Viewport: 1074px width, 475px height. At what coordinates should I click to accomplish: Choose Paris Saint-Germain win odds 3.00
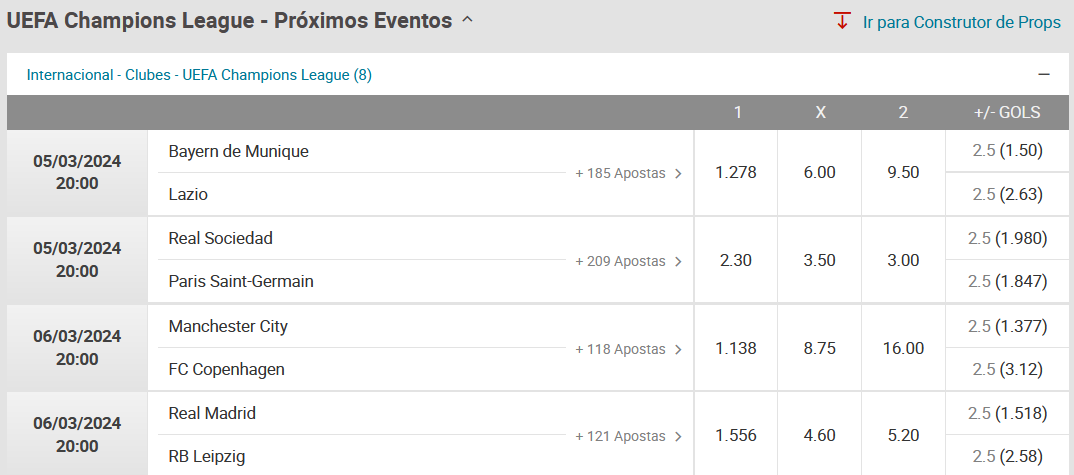903,260
